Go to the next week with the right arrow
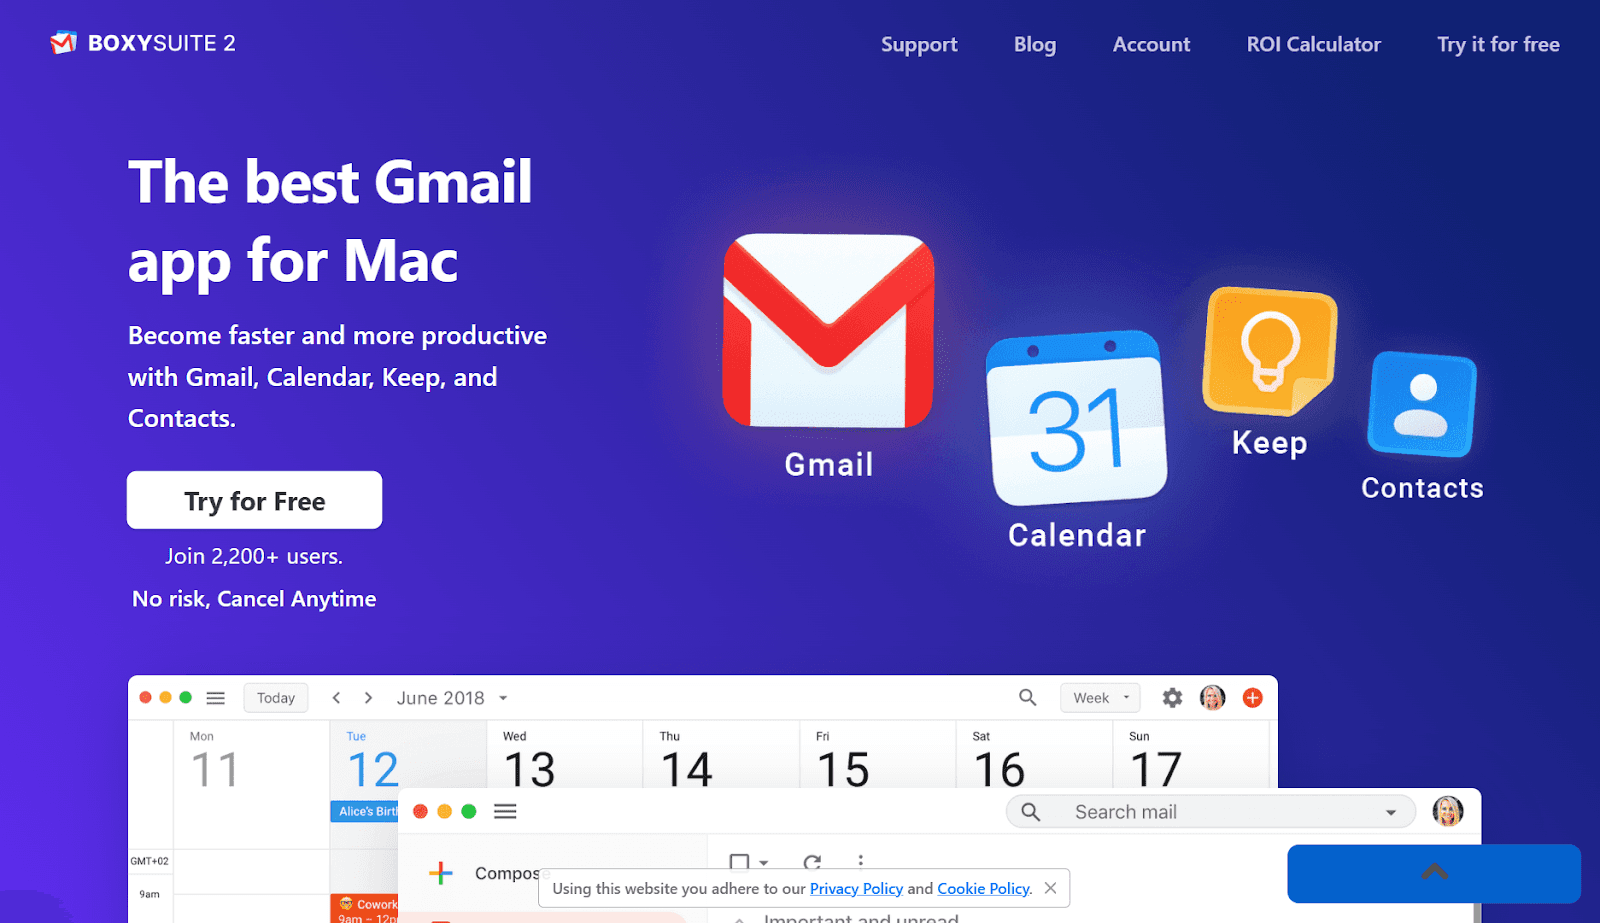1600x923 pixels. tap(368, 698)
